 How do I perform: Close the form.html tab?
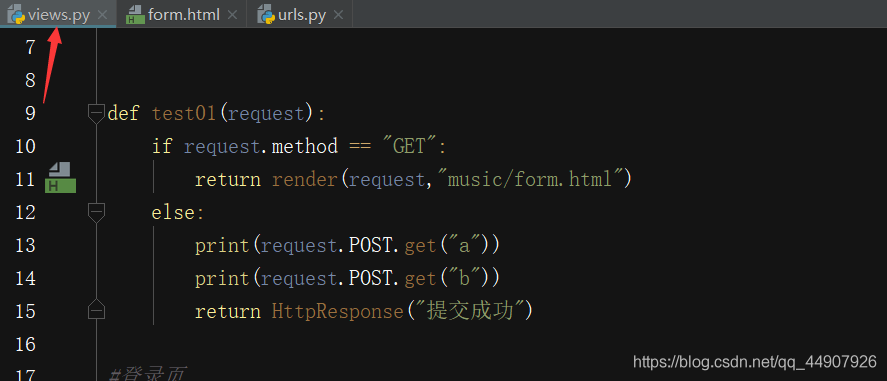232,15
